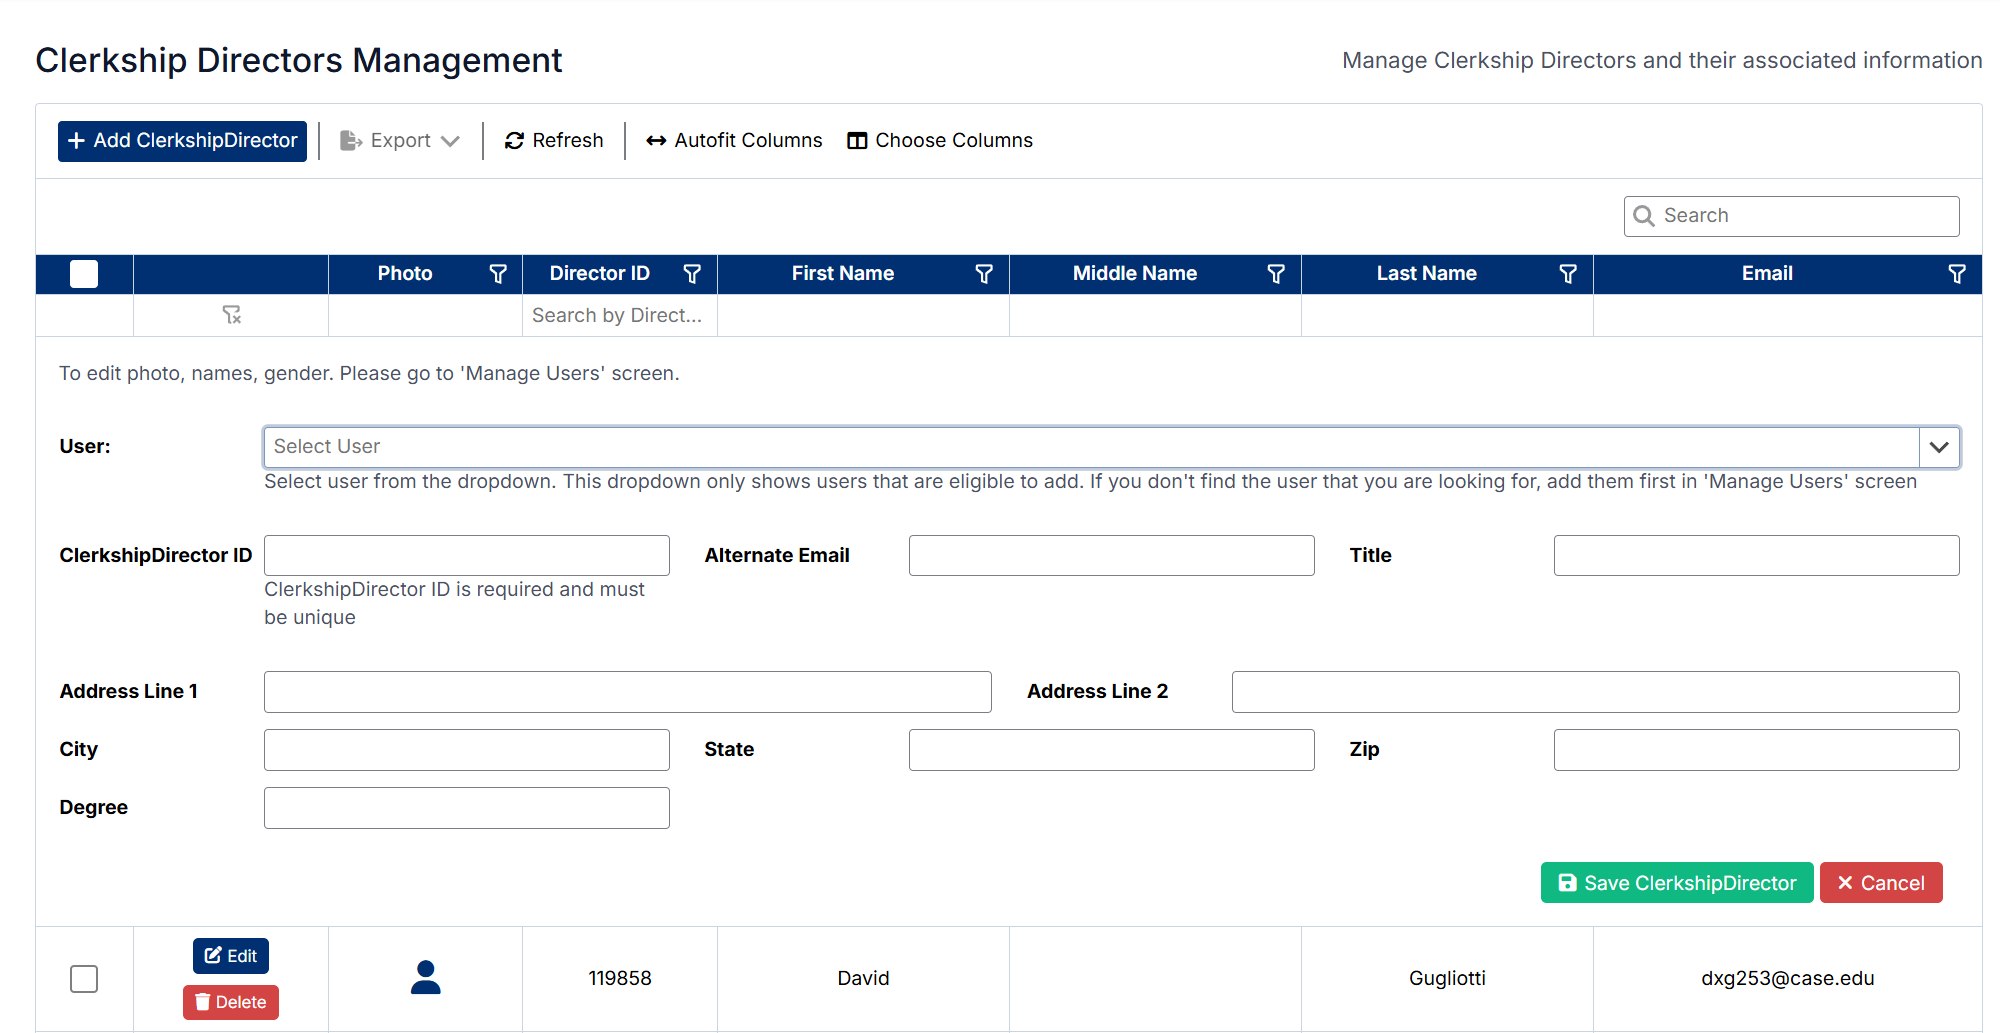Cancel the clerkship director form
Image resolution: width=2000 pixels, height=1033 pixels.
(x=1880, y=883)
